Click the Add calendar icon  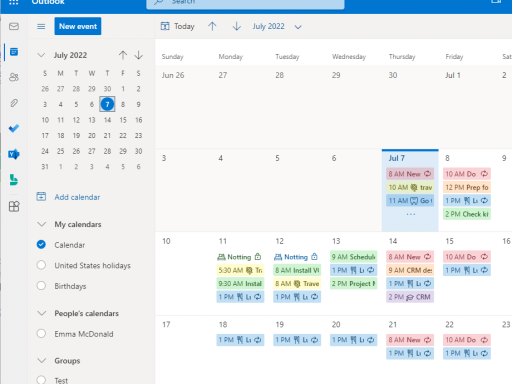point(41,197)
